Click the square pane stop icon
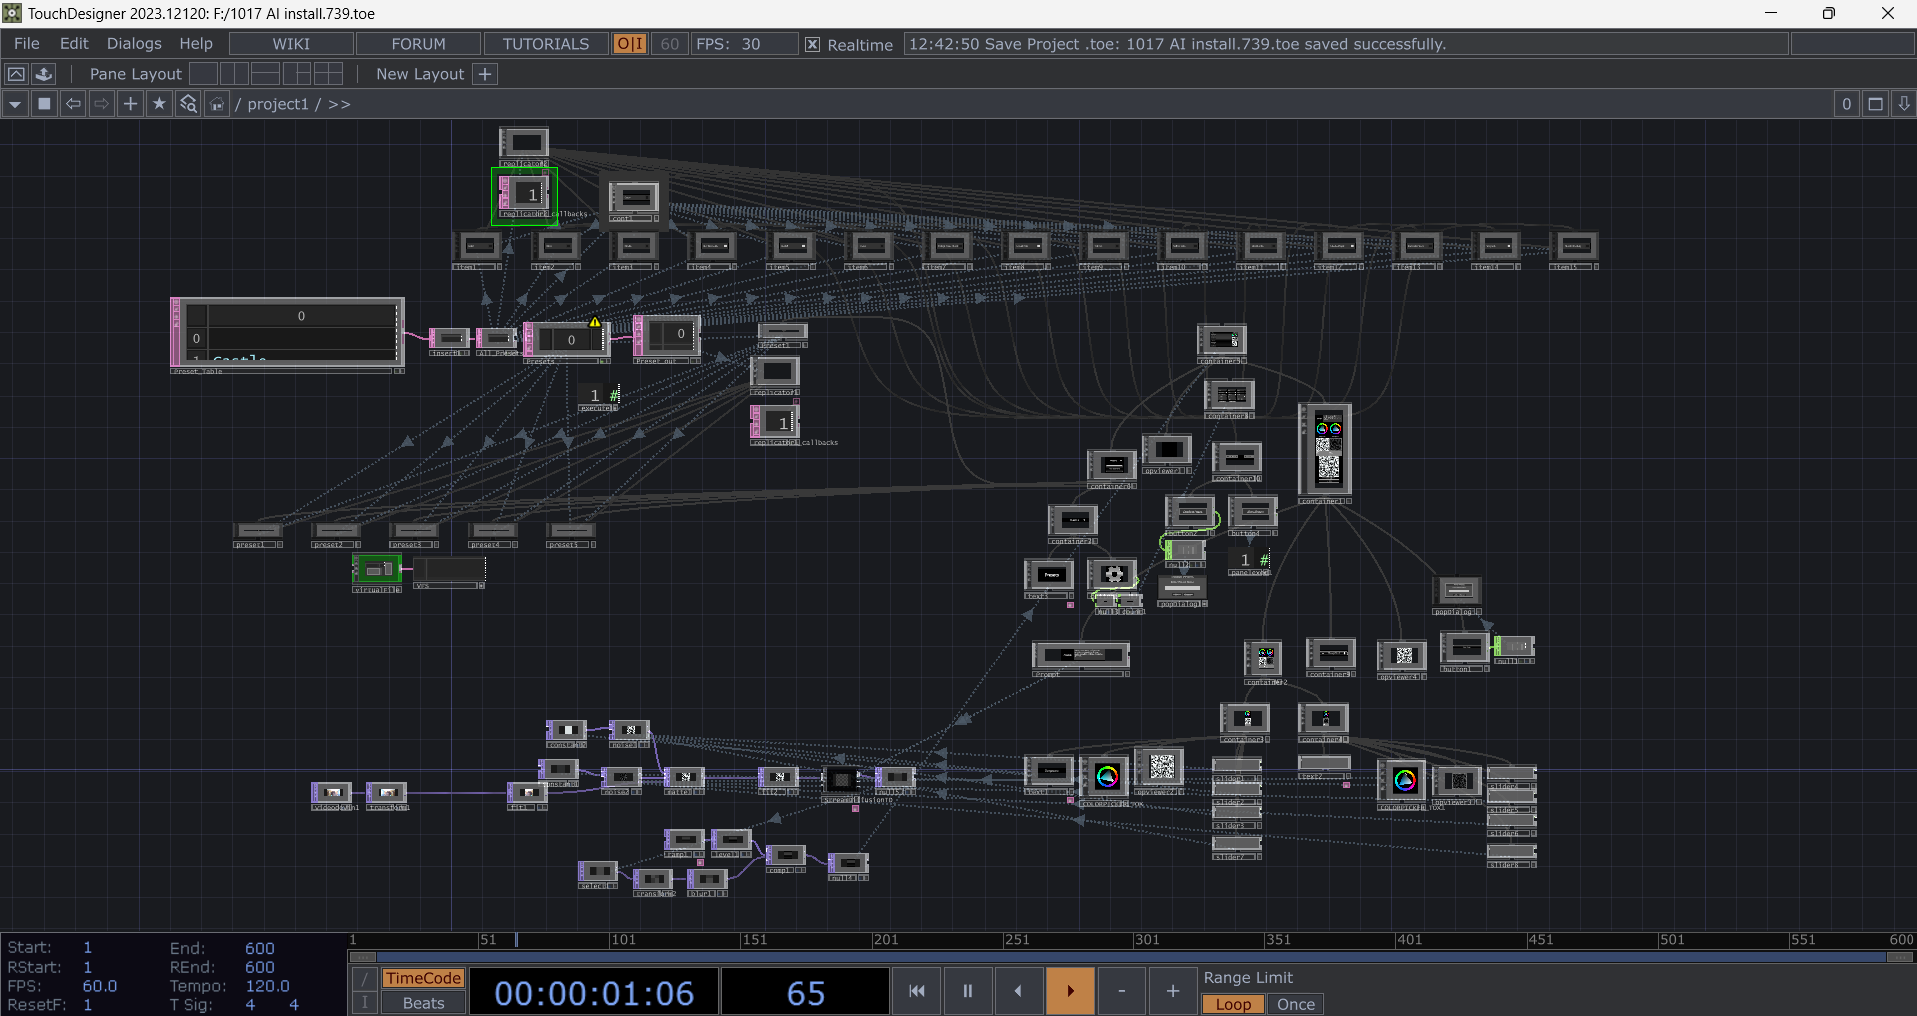 tap(44, 104)
